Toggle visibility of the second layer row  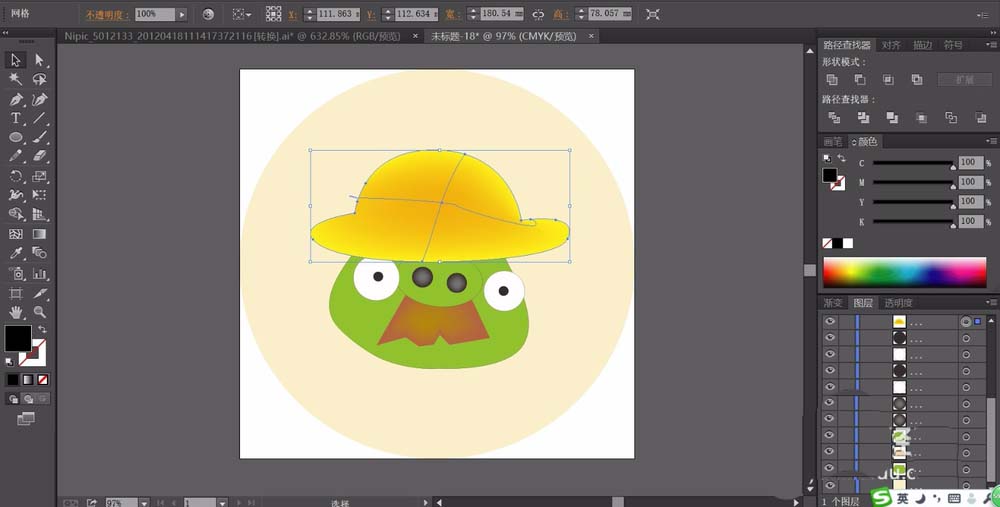pos(829,338)
